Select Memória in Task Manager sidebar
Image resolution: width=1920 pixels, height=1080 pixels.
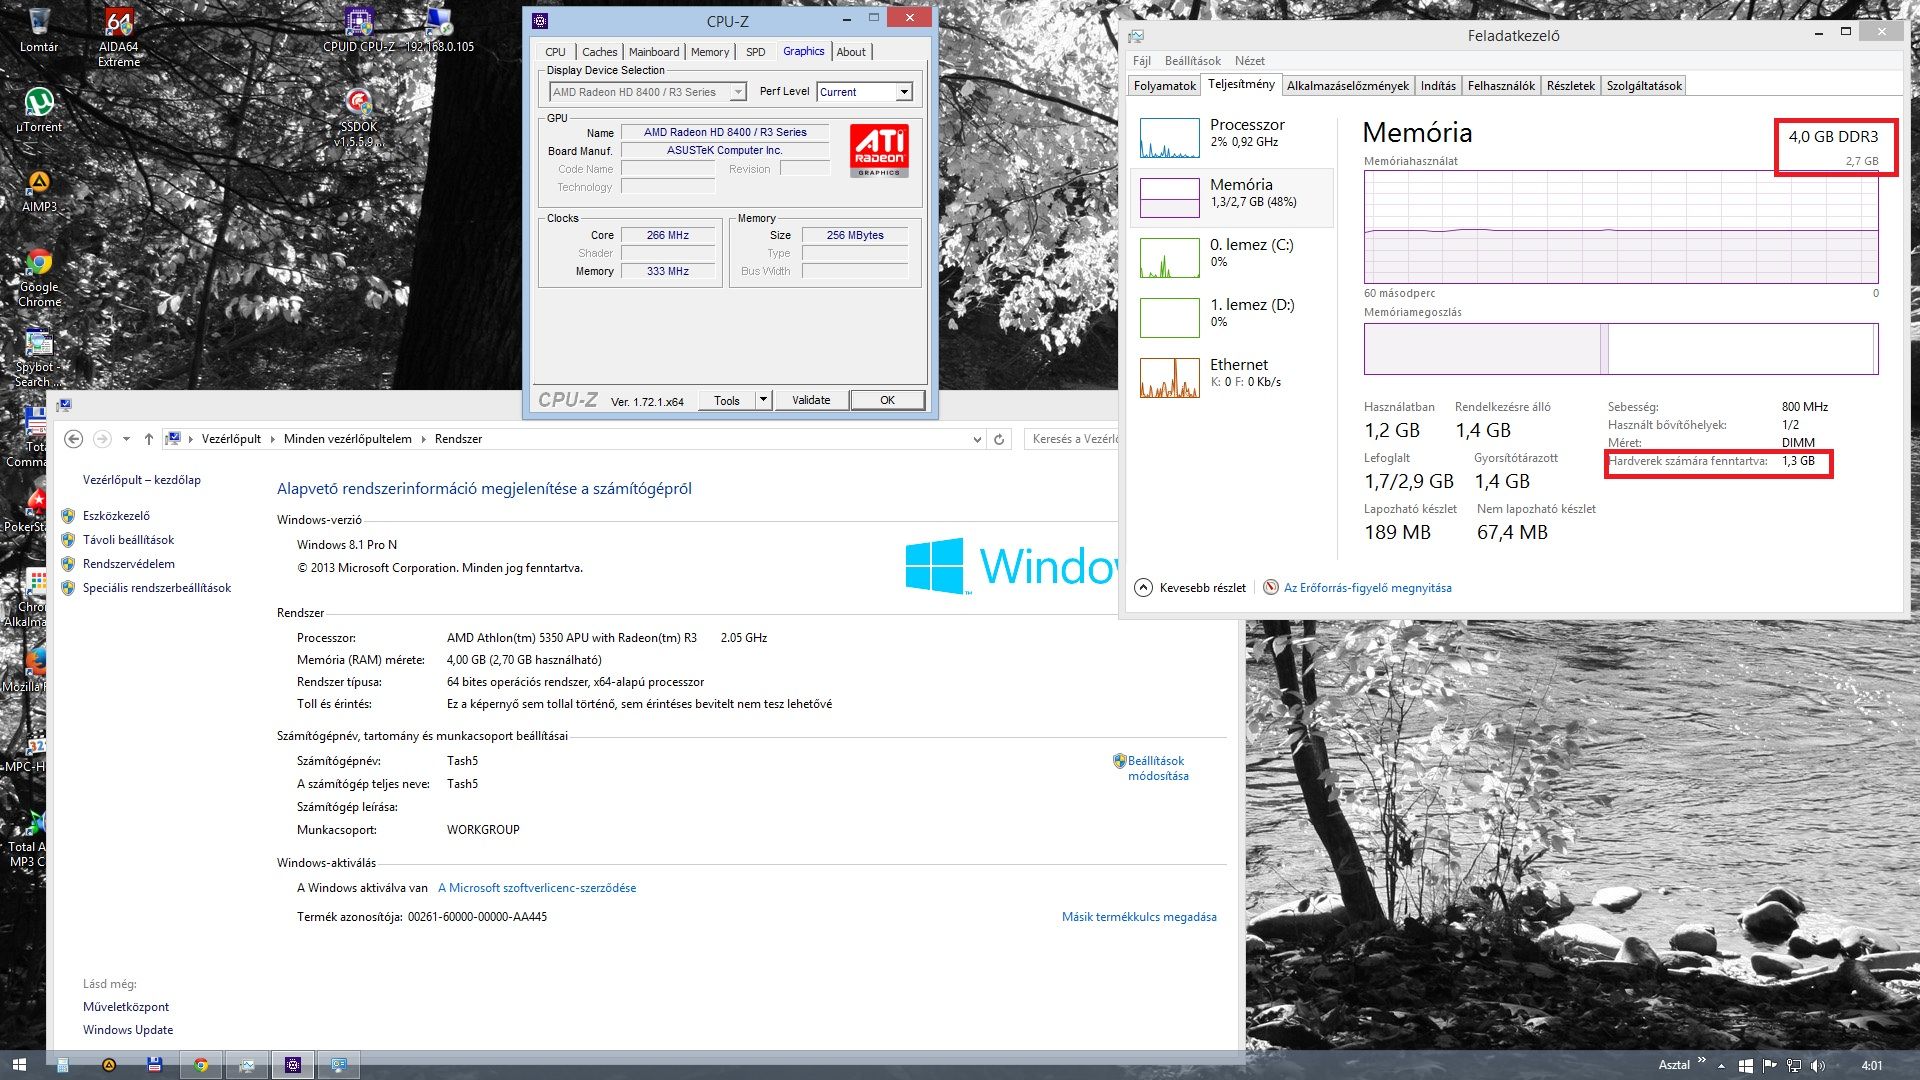tap(1232, 197)
